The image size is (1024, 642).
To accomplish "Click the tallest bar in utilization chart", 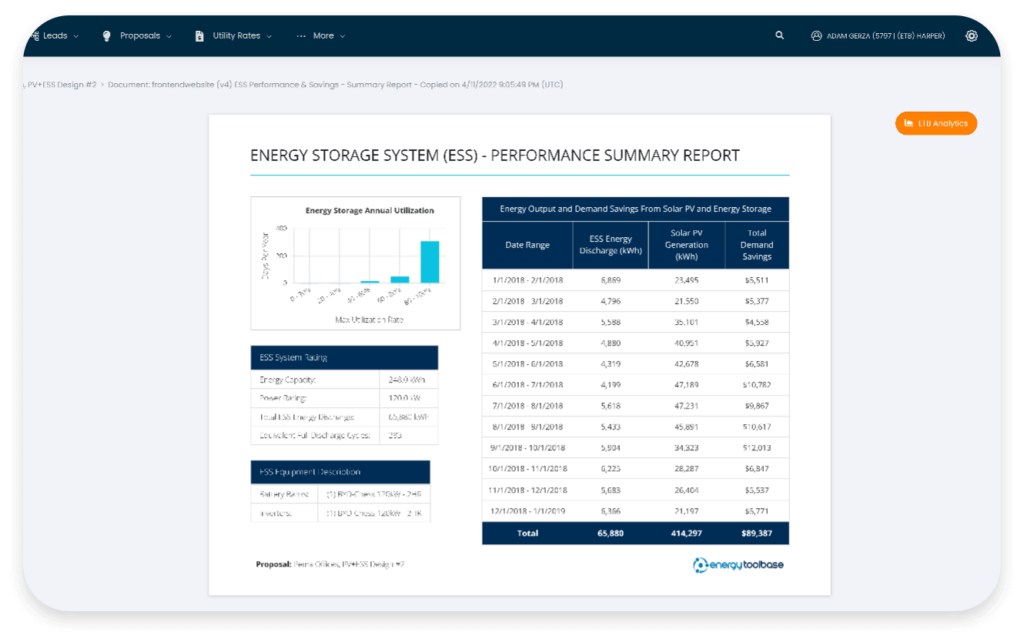I will pyautogui.click(x=429, y=262).
